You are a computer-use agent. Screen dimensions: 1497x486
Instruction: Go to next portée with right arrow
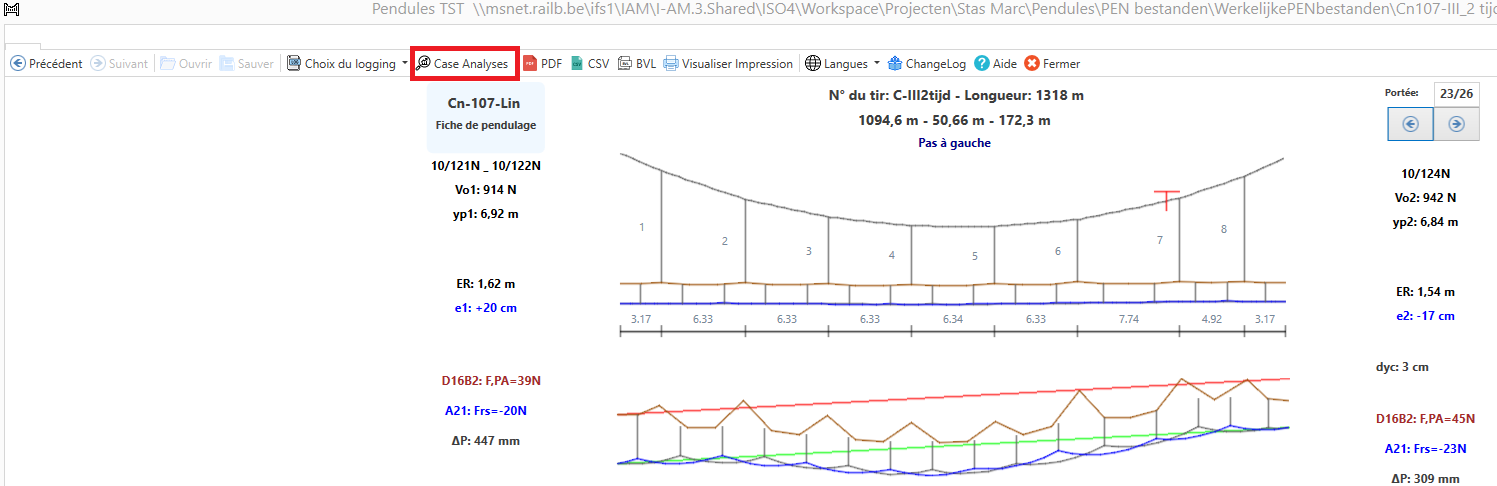pos(1456,124)
